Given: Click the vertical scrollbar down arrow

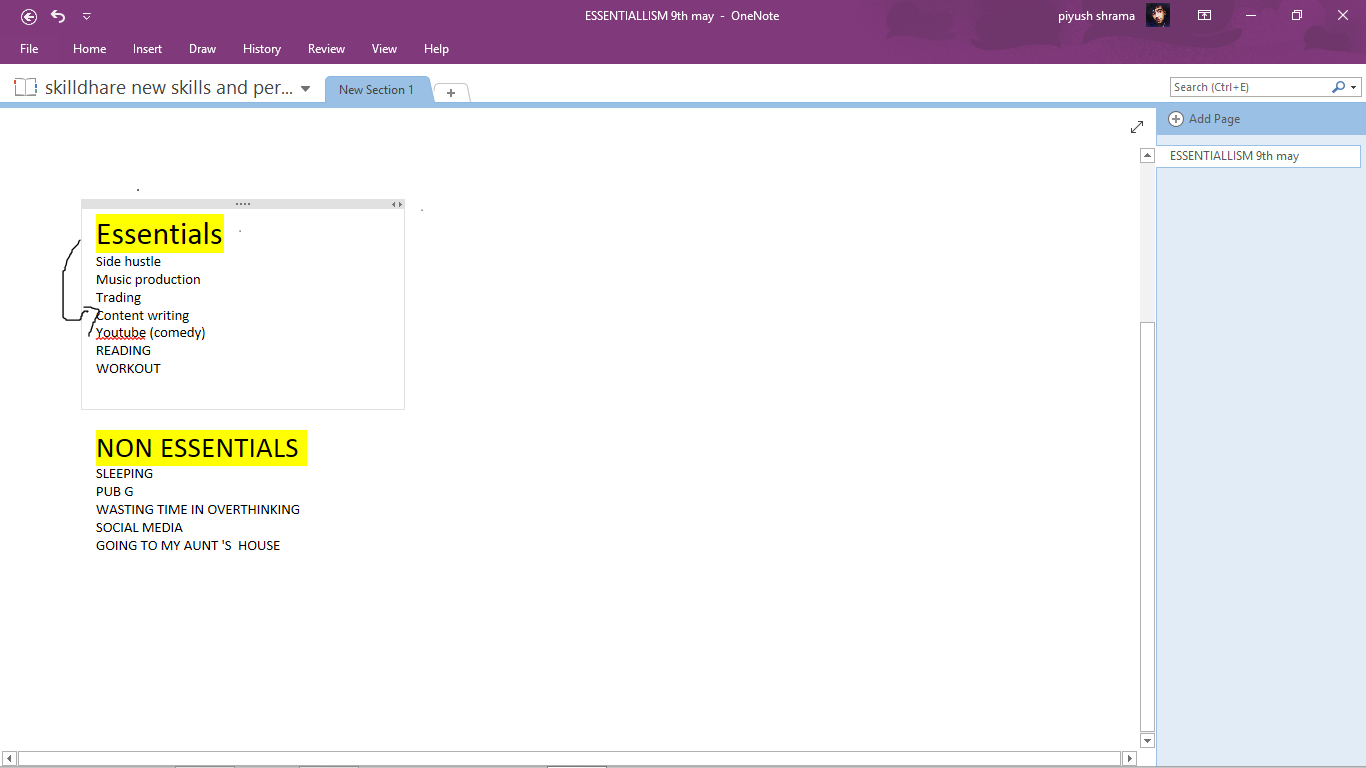Looking at the screenshot, I should (1147, 741).
